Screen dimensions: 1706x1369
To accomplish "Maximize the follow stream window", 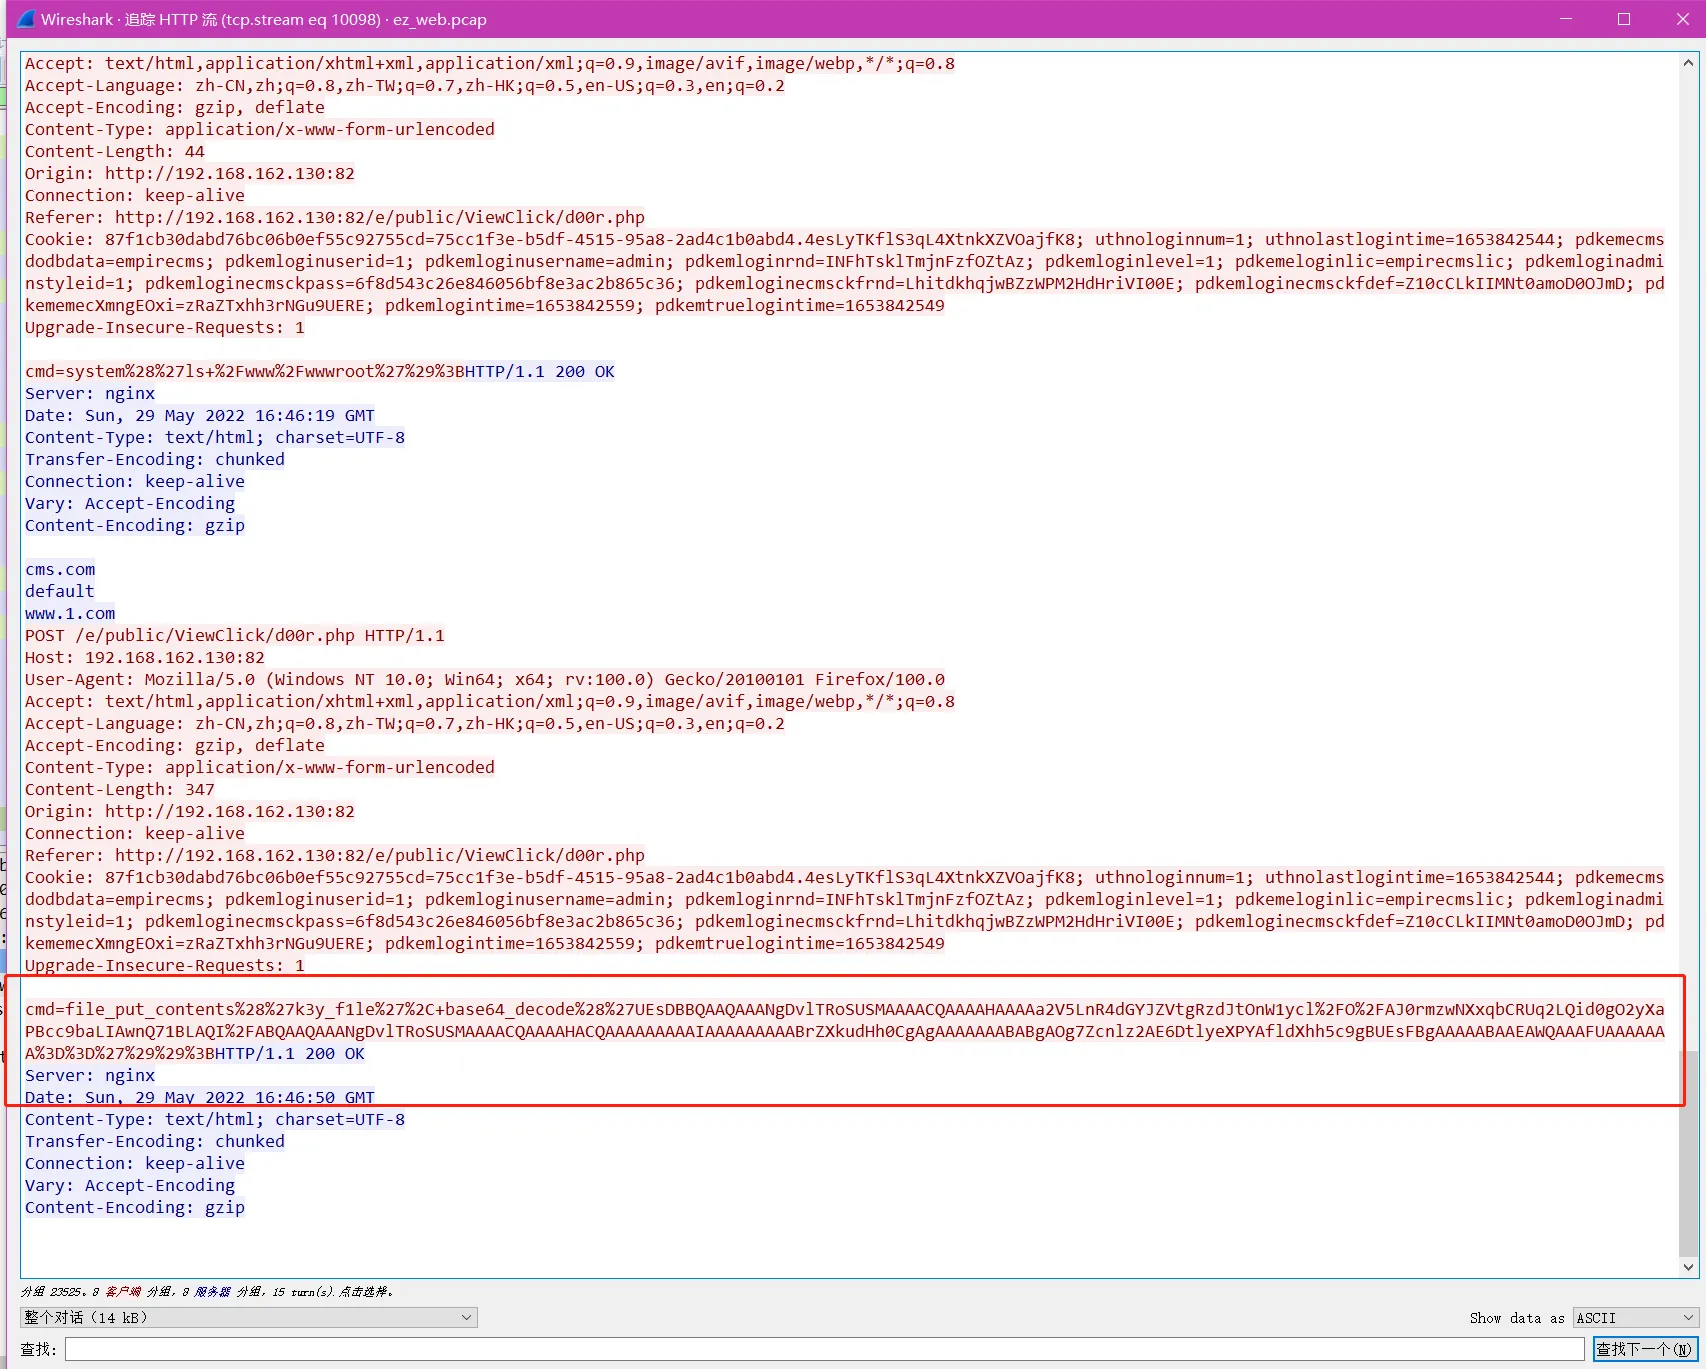I will coord(1624,19).
